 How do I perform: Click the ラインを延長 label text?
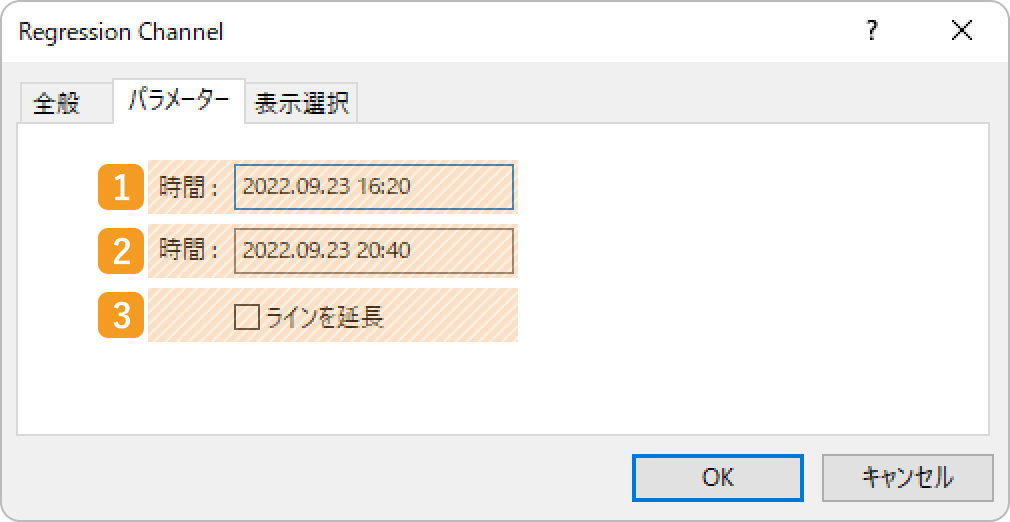pyautogui.click(x=325, y=316)
